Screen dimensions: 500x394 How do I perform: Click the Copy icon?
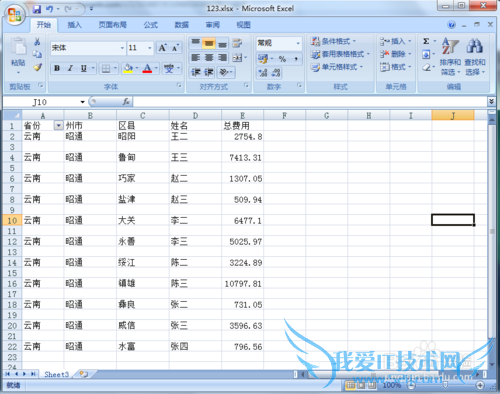point(37,54)
